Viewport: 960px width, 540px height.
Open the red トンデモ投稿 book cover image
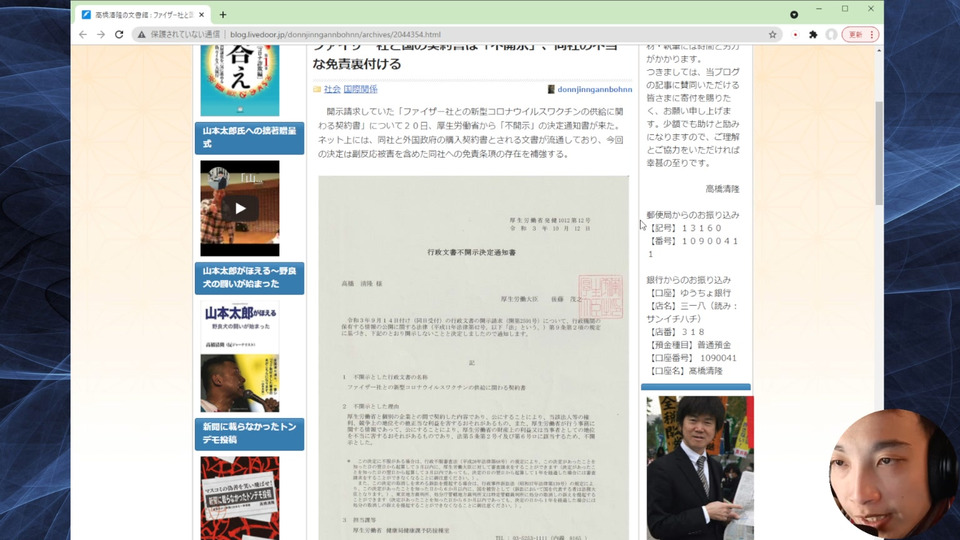pos(240,498)
